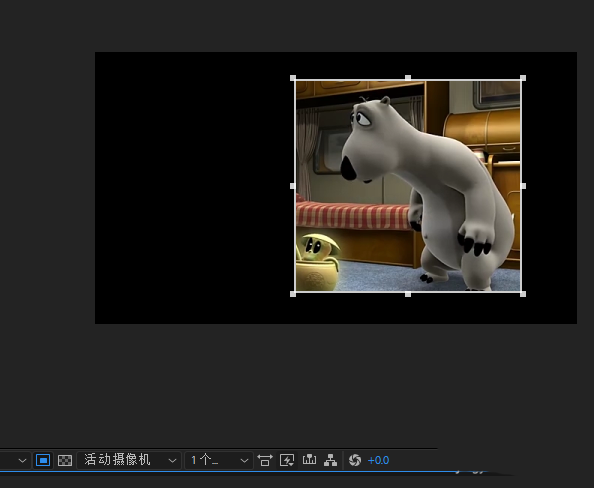The image size is (594, 488).
Task: Open the composition flowchart icon
Action: (330, 460)
